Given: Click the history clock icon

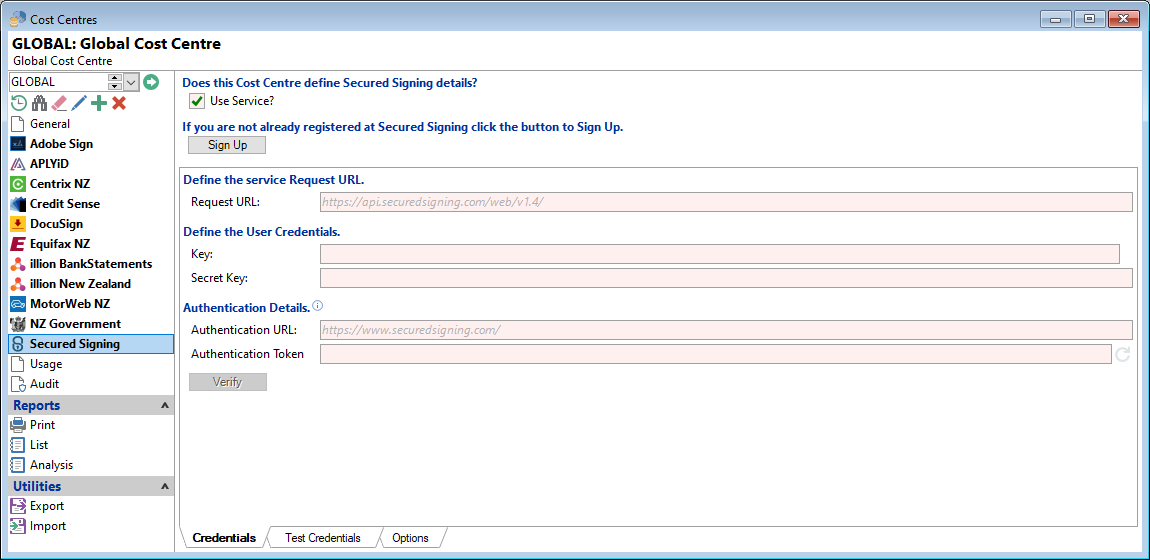Looking at the screenshot, I should pos(19,103).
